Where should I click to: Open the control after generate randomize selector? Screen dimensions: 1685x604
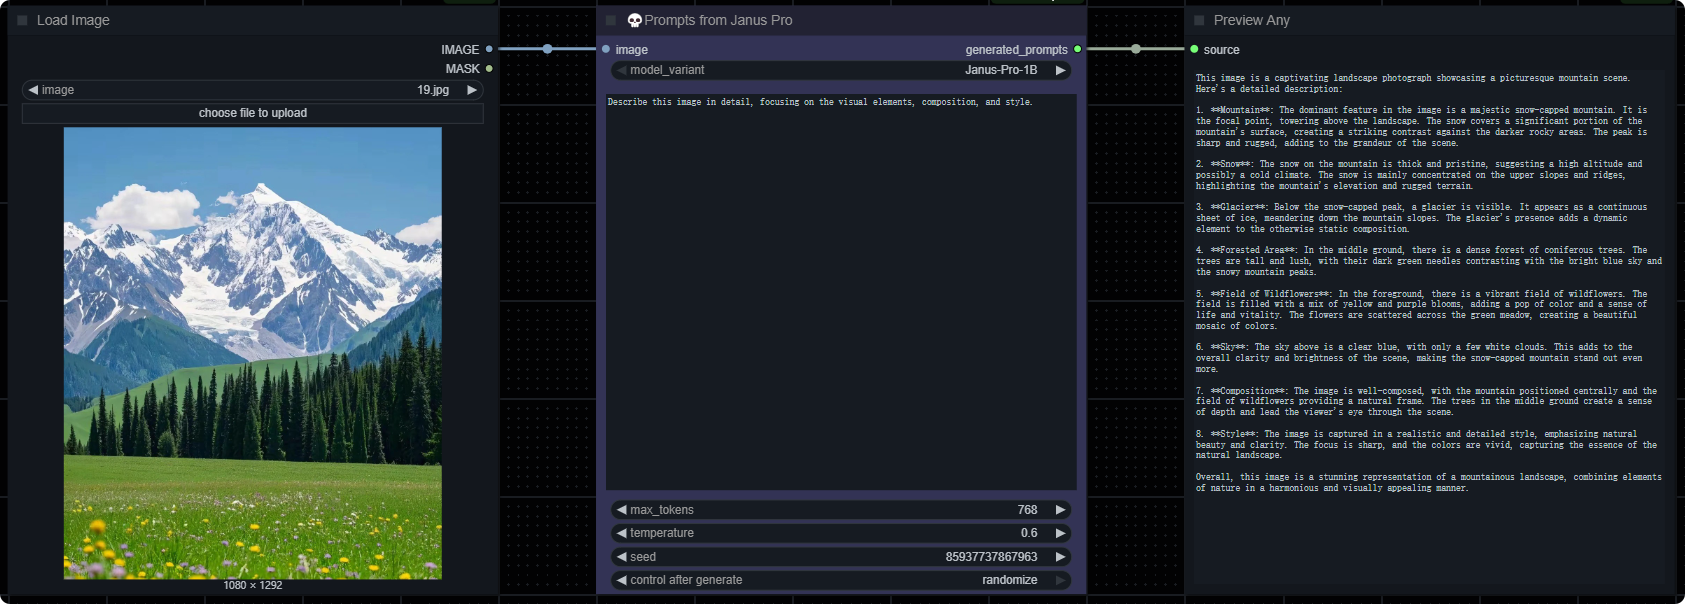click(840, 580)
